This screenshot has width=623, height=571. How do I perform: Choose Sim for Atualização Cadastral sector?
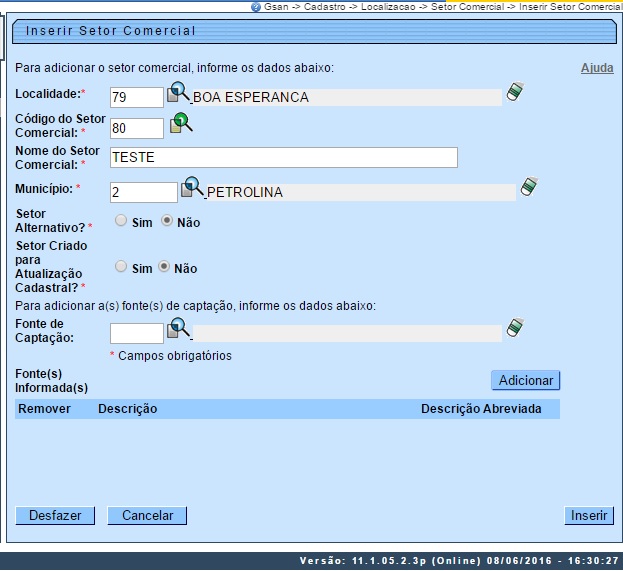(121, 267)
